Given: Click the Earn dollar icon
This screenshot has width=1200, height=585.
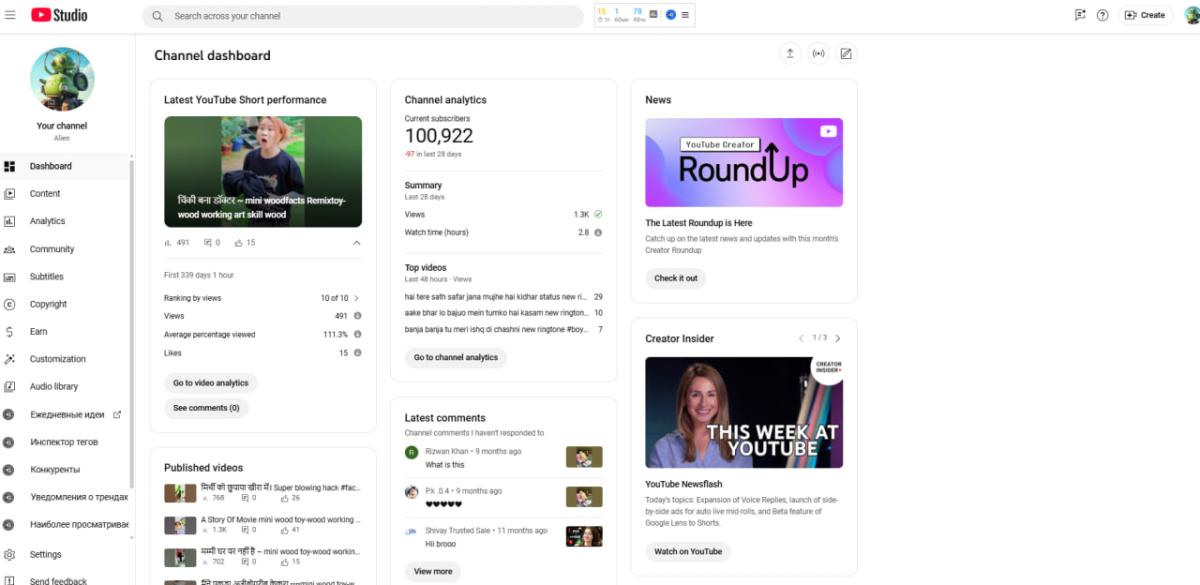Looking at the screenshot, I should 9,331.
